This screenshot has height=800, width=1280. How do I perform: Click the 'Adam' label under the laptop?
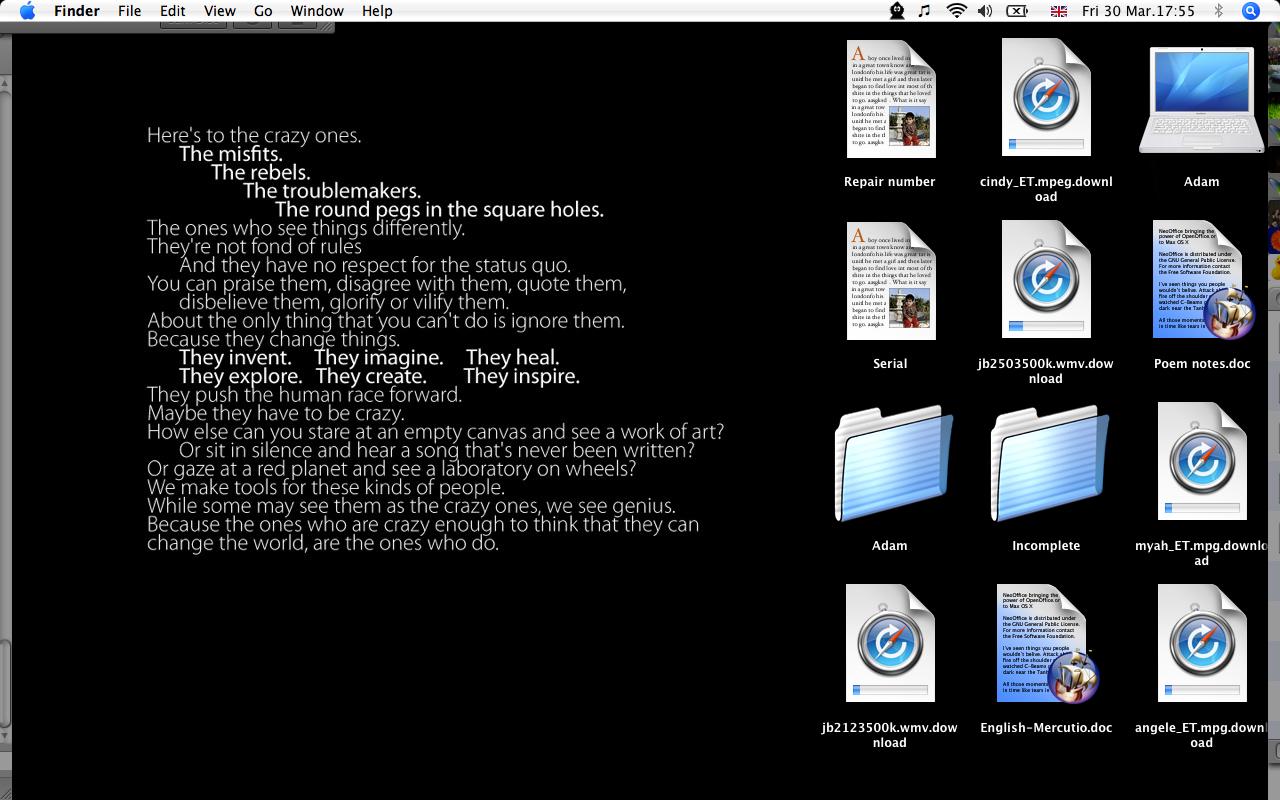click(1202, 182)
